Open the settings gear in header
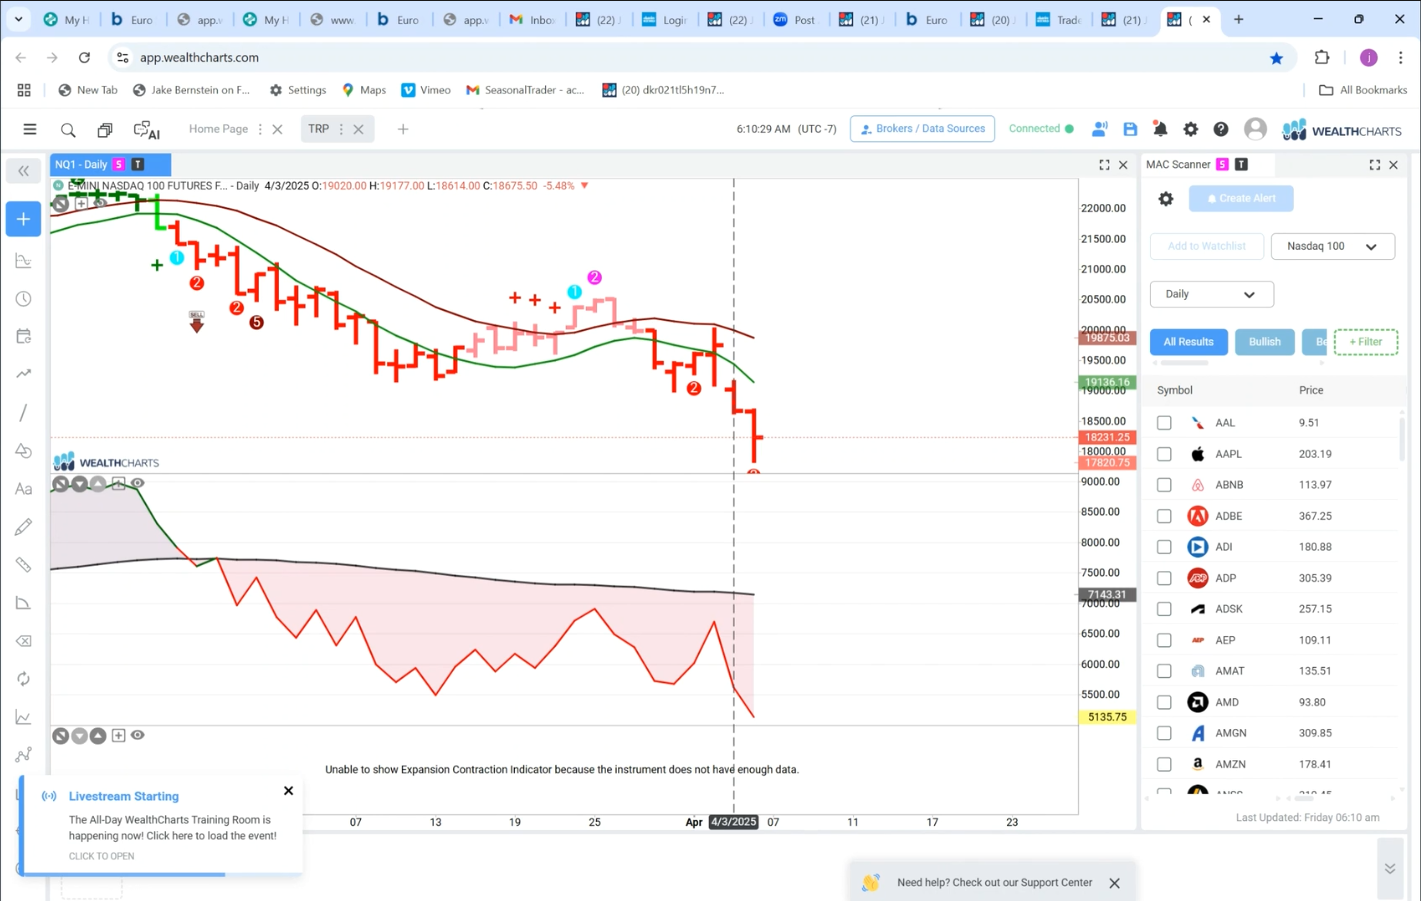Image resolution: width=1421 pixels, height=901 pixels. point(1190,129)
